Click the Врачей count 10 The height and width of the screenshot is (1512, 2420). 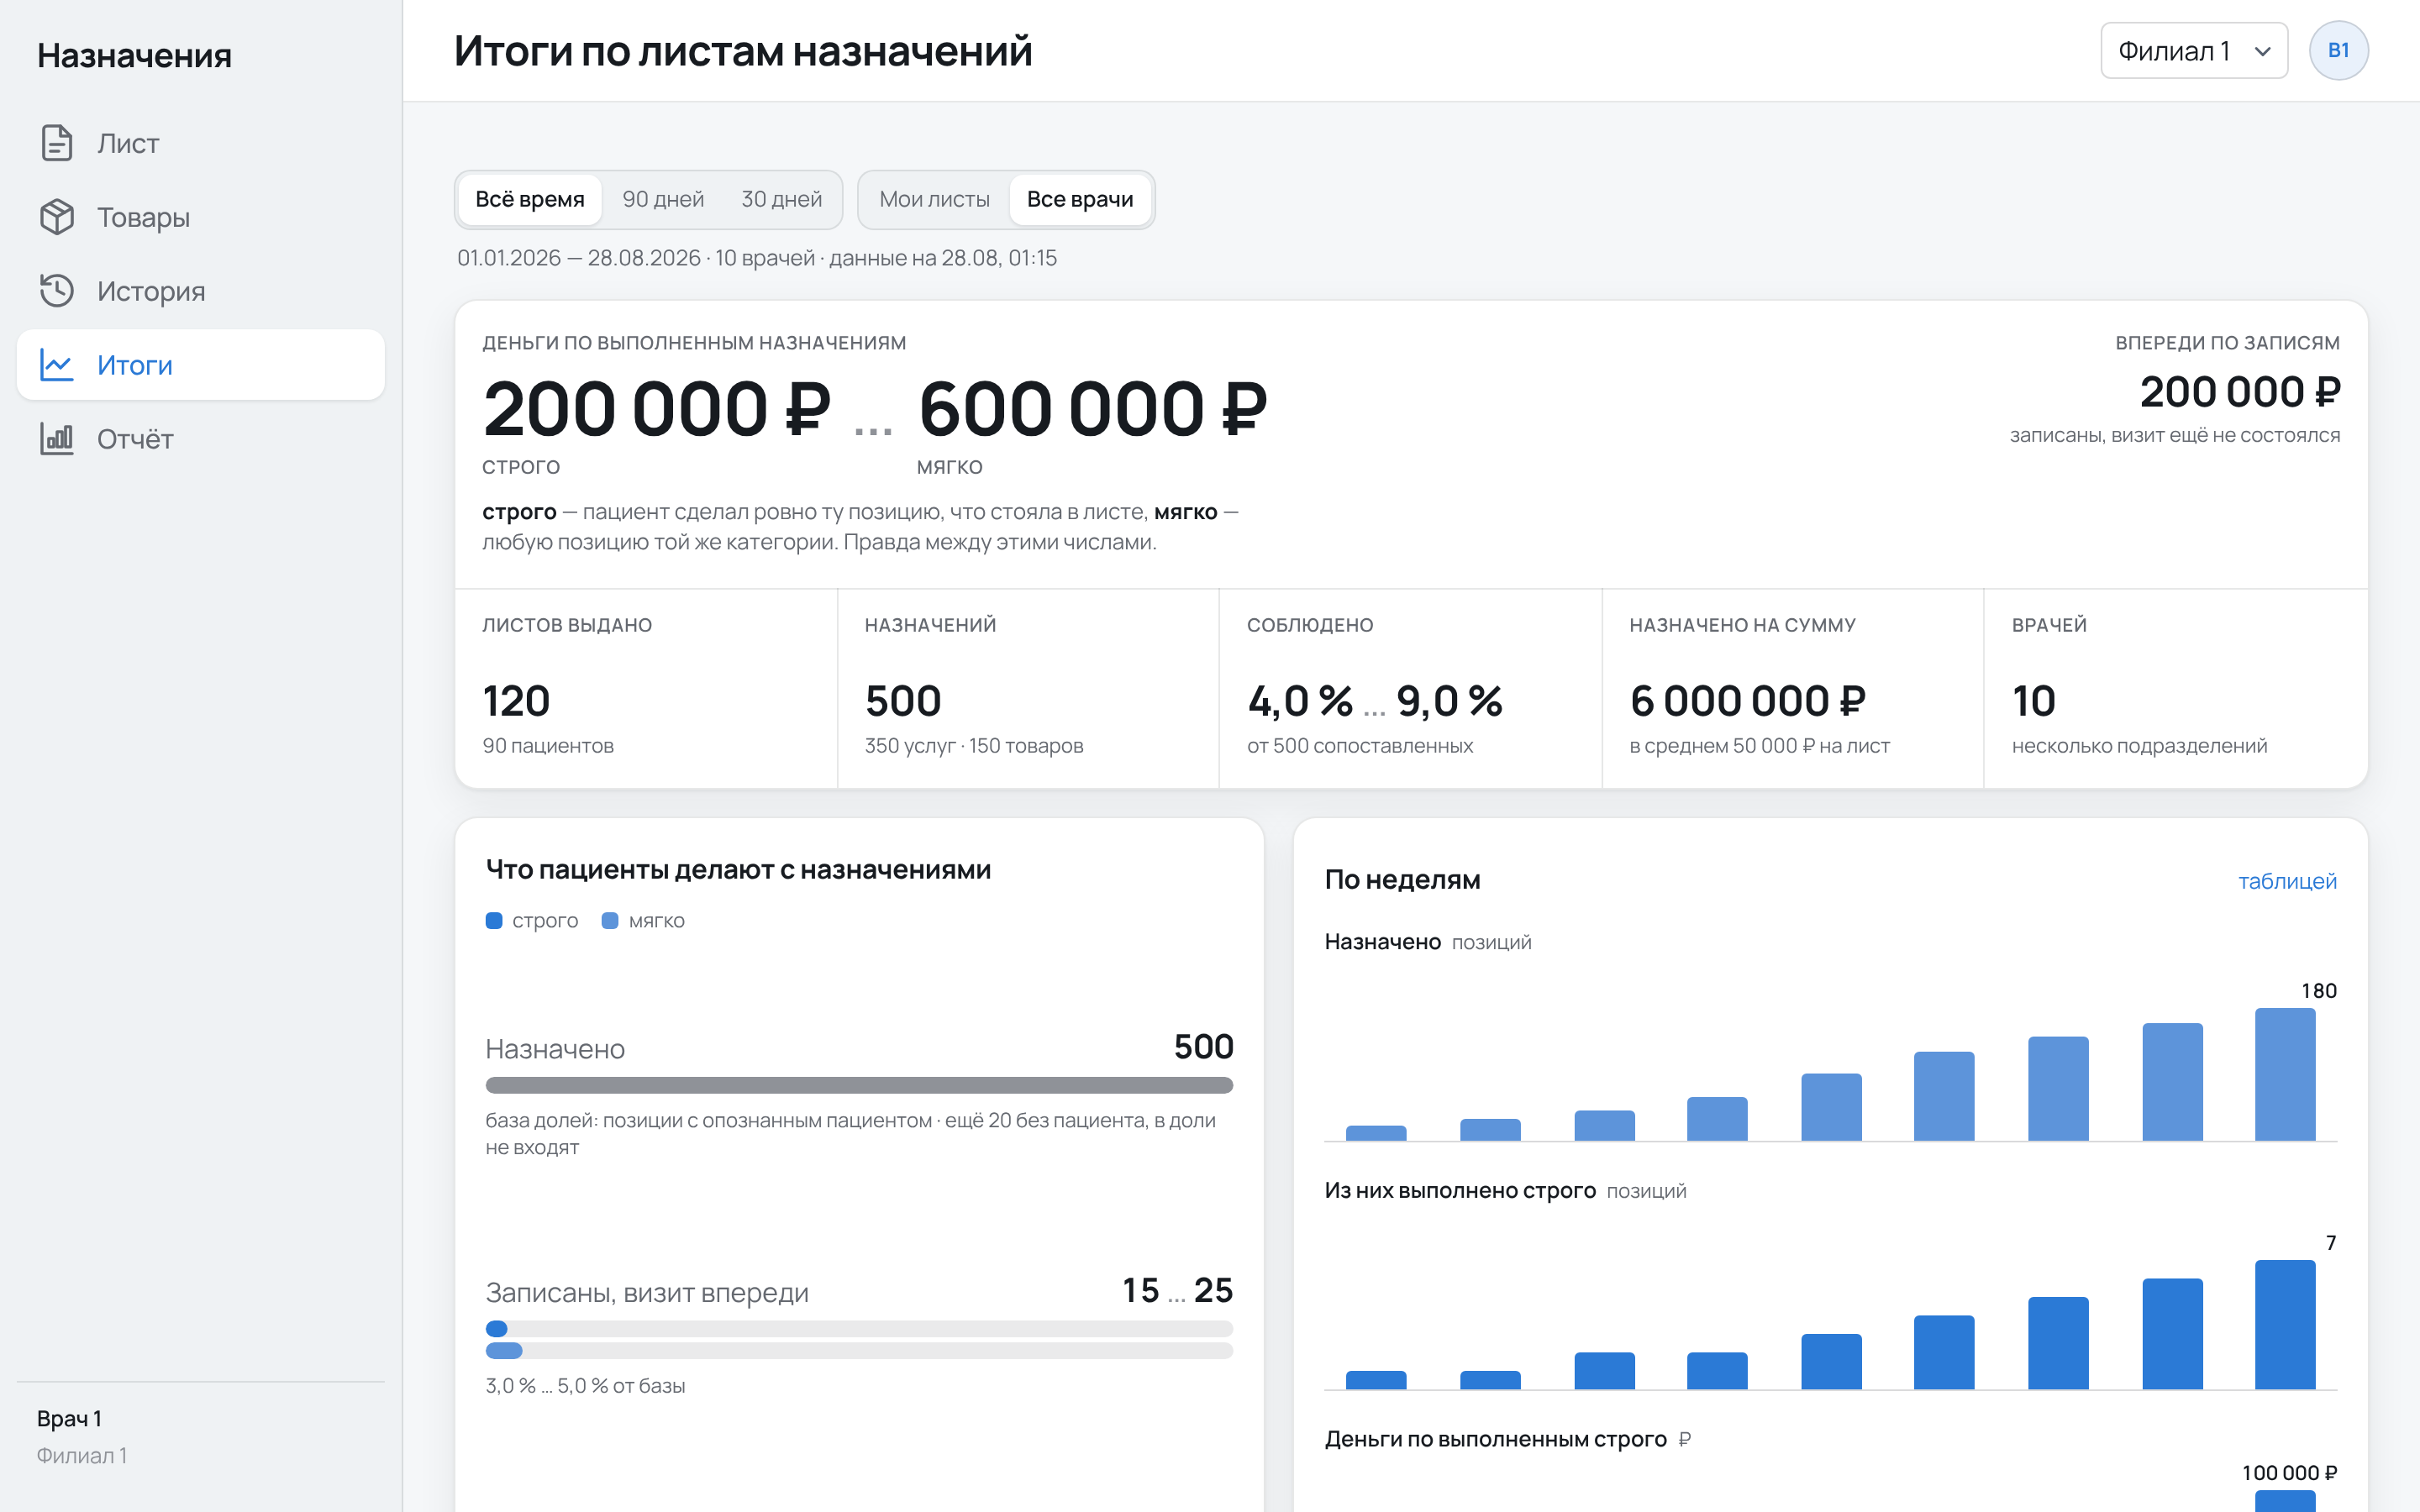click(x=2034, y=700)
